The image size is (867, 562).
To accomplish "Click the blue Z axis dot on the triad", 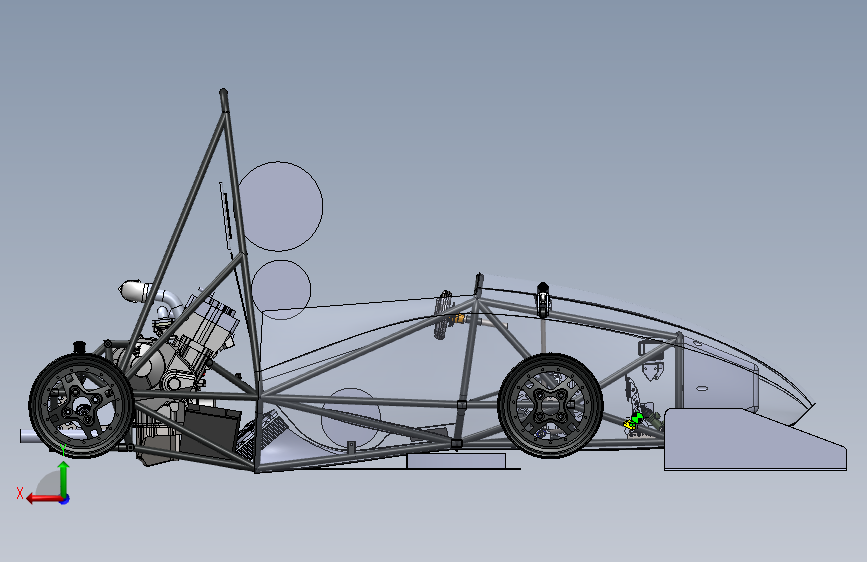I will pyautogui.click(x=65, y=500).
